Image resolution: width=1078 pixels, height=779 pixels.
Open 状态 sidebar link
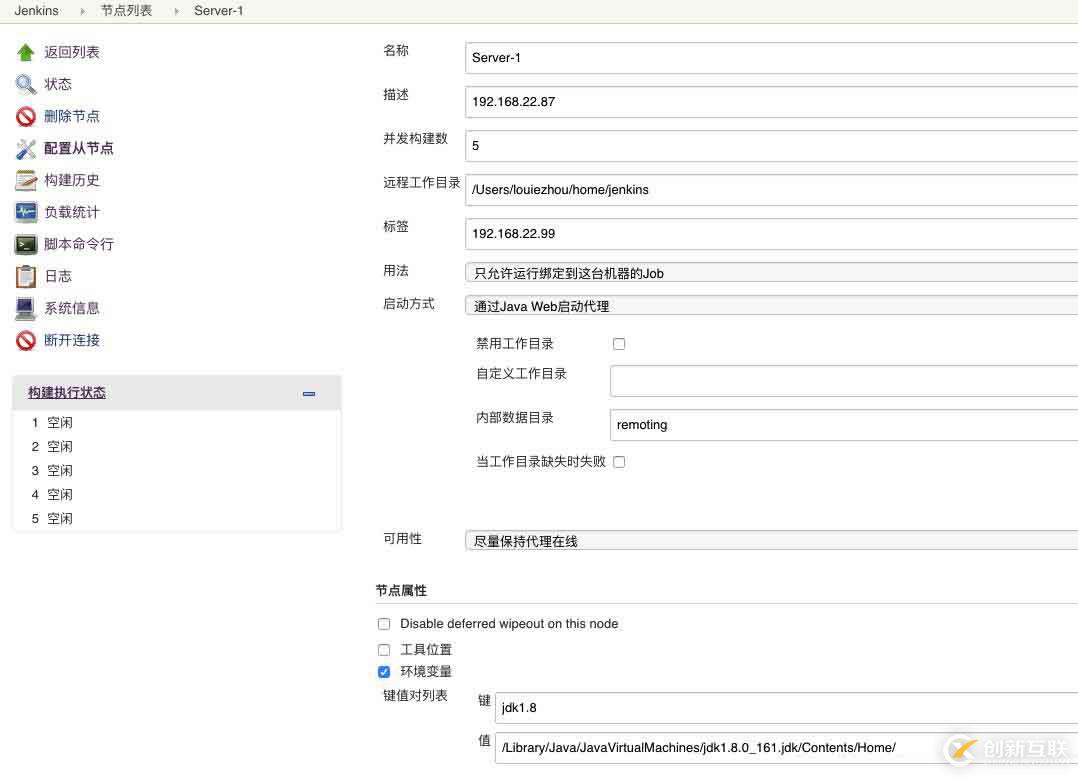[x=58, y=84]
